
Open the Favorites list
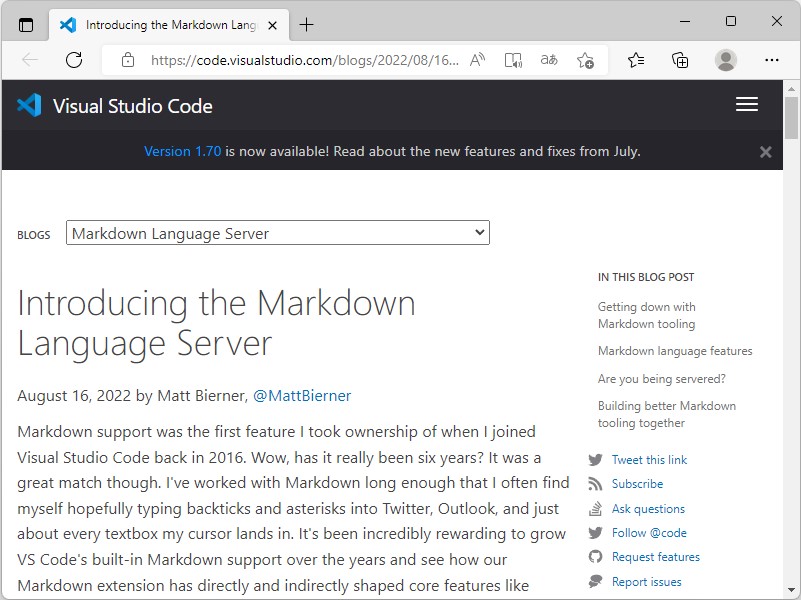(x=636, y=60)
